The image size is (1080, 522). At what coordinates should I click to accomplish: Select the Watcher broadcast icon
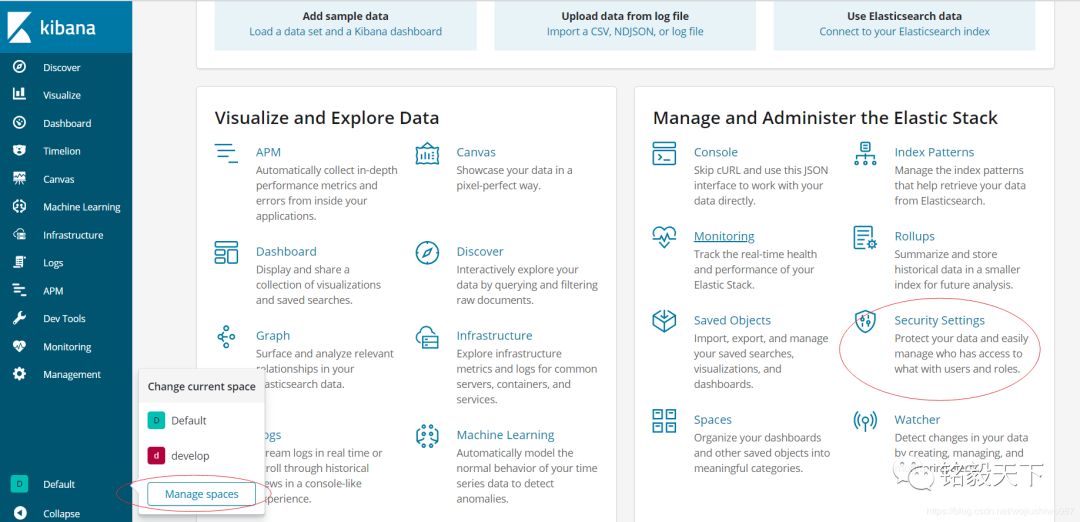click(x=865, y=421)
